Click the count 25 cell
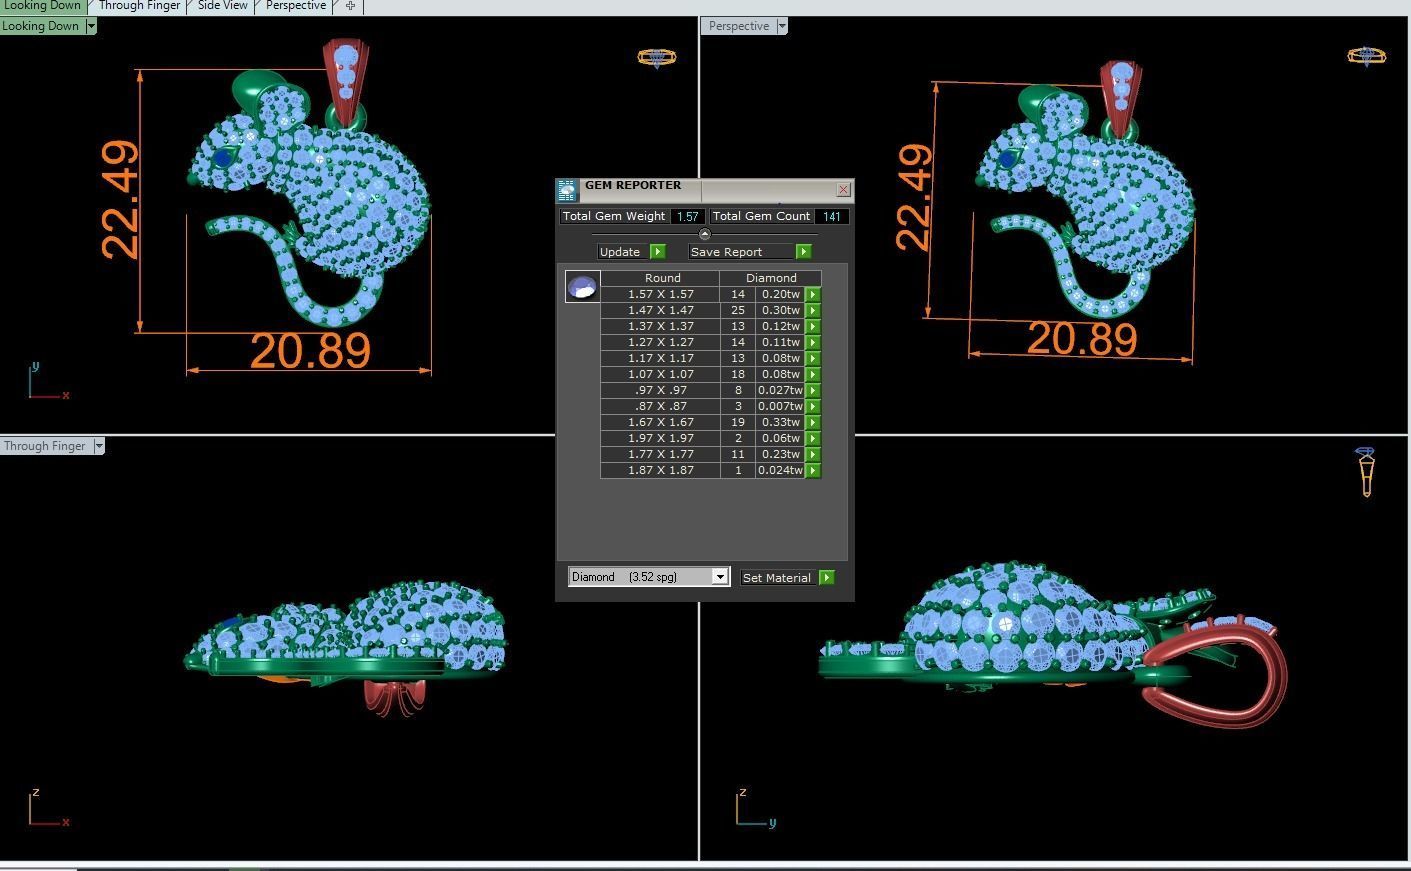Screen dimensions: 1411x871 click(738, 310)
